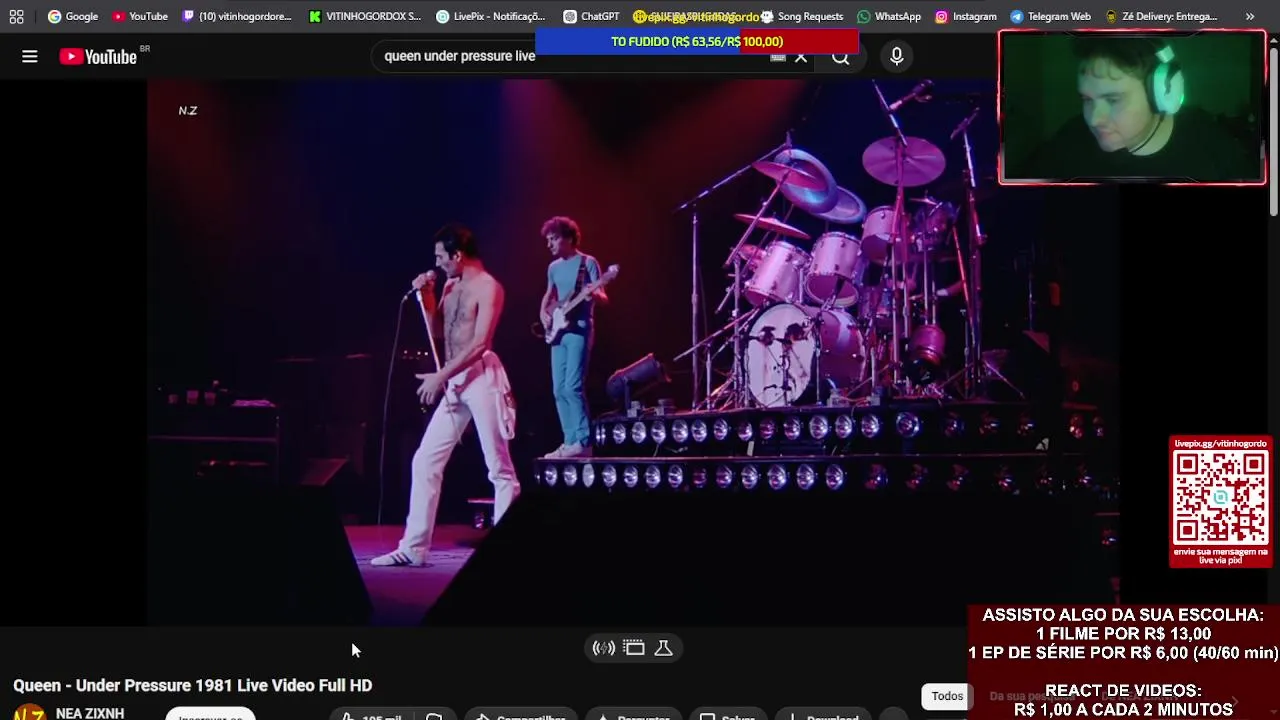The height and width of the screenshot is (720, 1280).
Task: Open the NEA ZIXNH channel name
Action: coord(90,713)
